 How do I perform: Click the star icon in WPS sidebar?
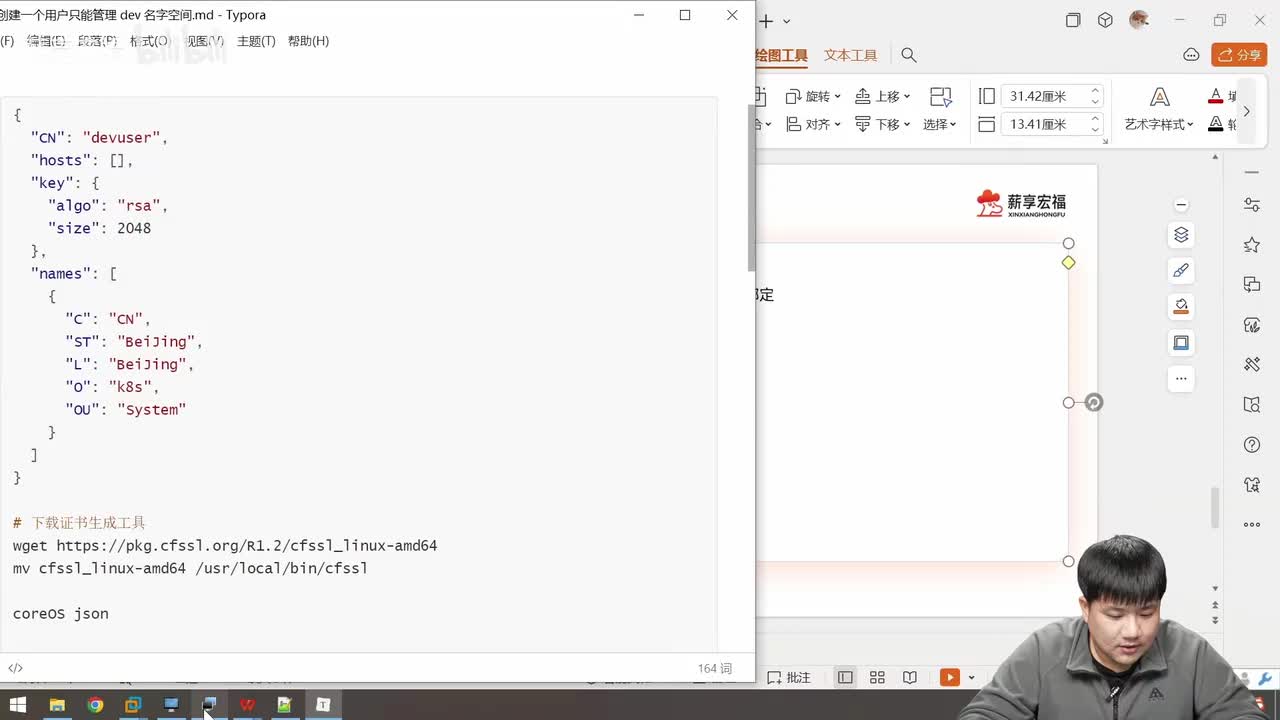coord(1251,245)
